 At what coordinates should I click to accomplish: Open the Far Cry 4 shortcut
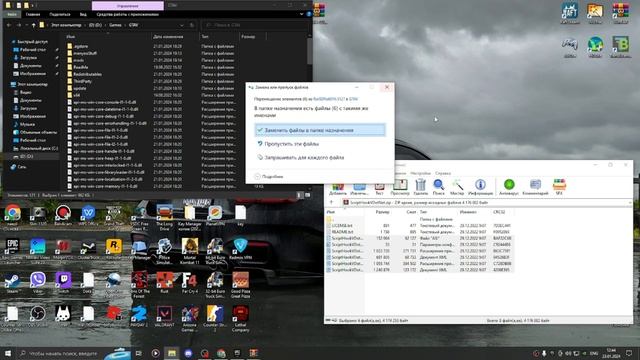[x=189, y=282]
